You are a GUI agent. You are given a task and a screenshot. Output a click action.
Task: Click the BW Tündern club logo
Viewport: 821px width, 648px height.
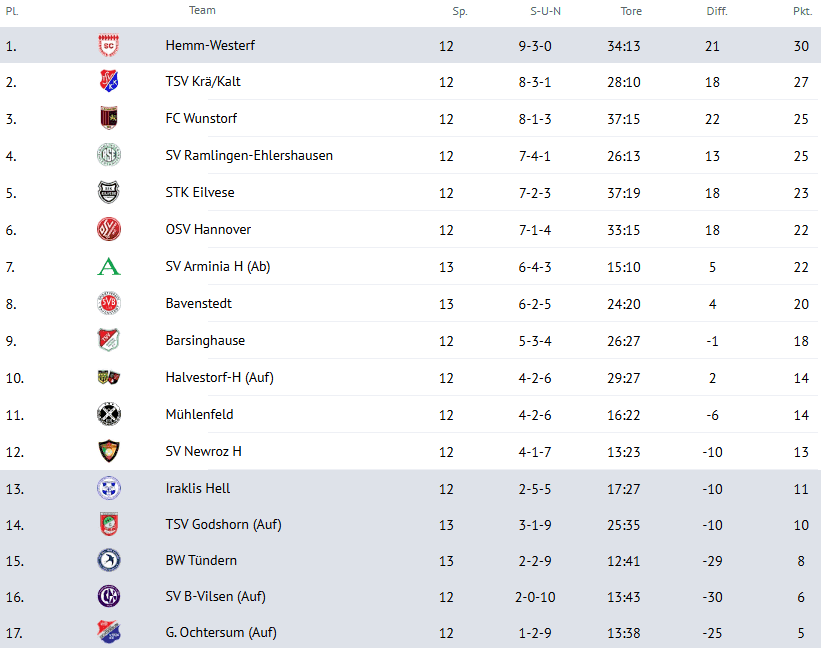[108, 560]
